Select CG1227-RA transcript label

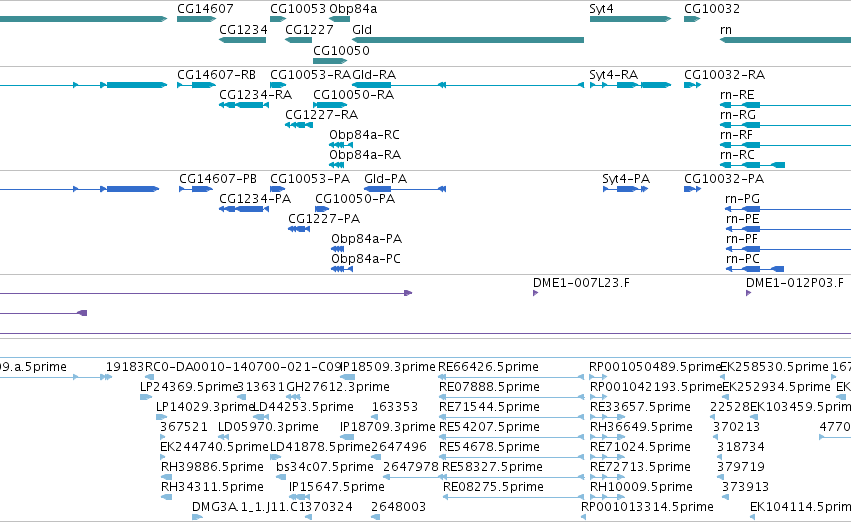coord(321,114)
